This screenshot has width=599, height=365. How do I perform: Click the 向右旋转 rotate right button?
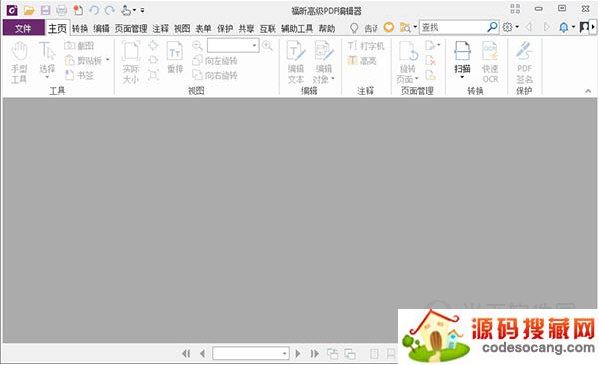click(215, 75)
